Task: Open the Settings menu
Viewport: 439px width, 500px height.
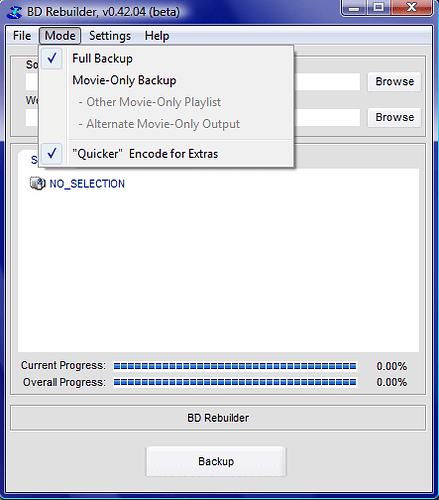Action: pos(110,36)
